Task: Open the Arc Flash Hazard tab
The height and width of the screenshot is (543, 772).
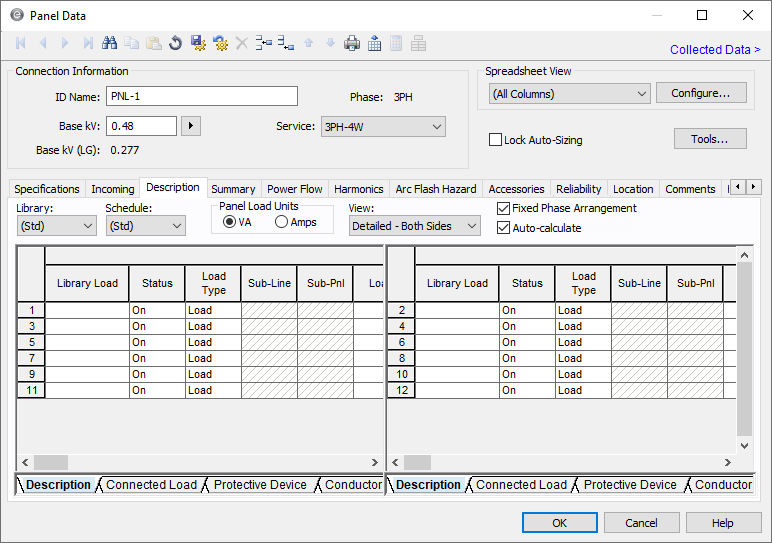Action: coord(436,189)
